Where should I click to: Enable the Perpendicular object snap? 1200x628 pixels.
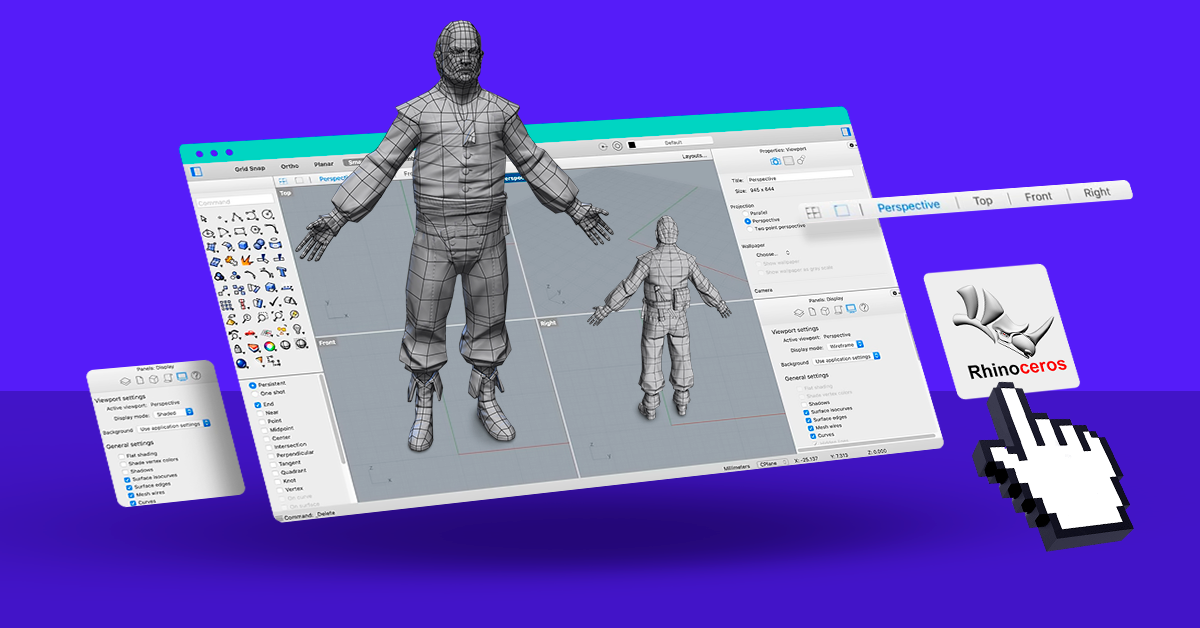pyautogui.click(x=271, y=456)
